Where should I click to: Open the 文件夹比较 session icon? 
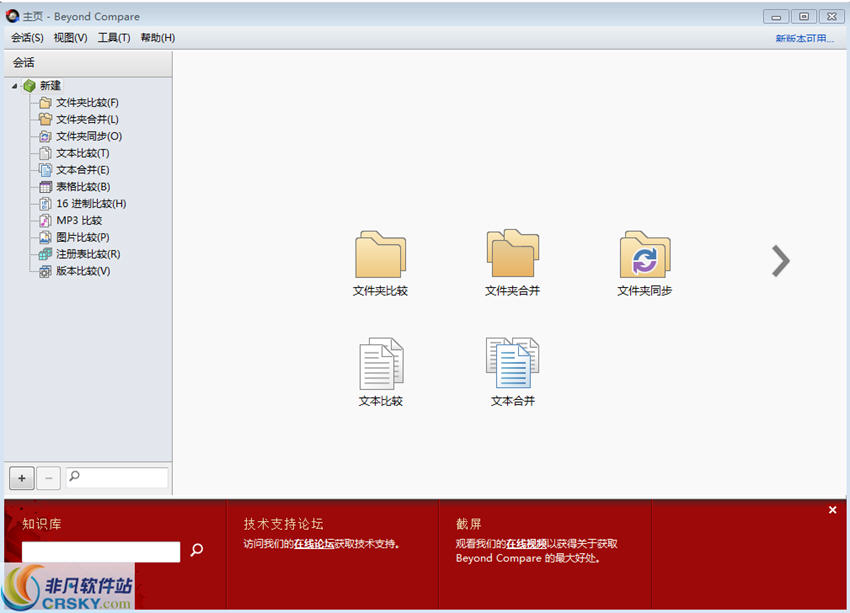(380, 258)
